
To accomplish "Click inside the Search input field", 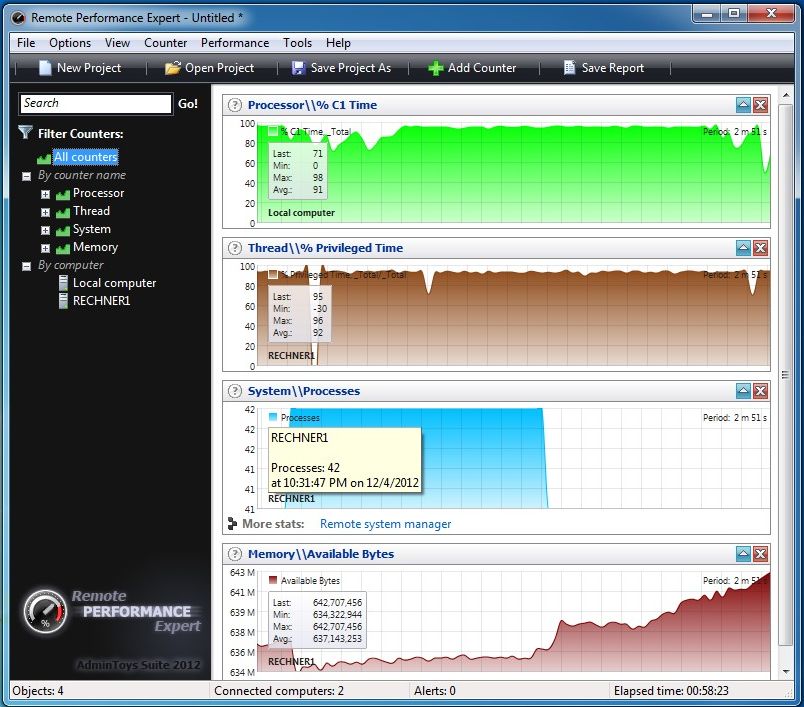I will click(96, 104).
